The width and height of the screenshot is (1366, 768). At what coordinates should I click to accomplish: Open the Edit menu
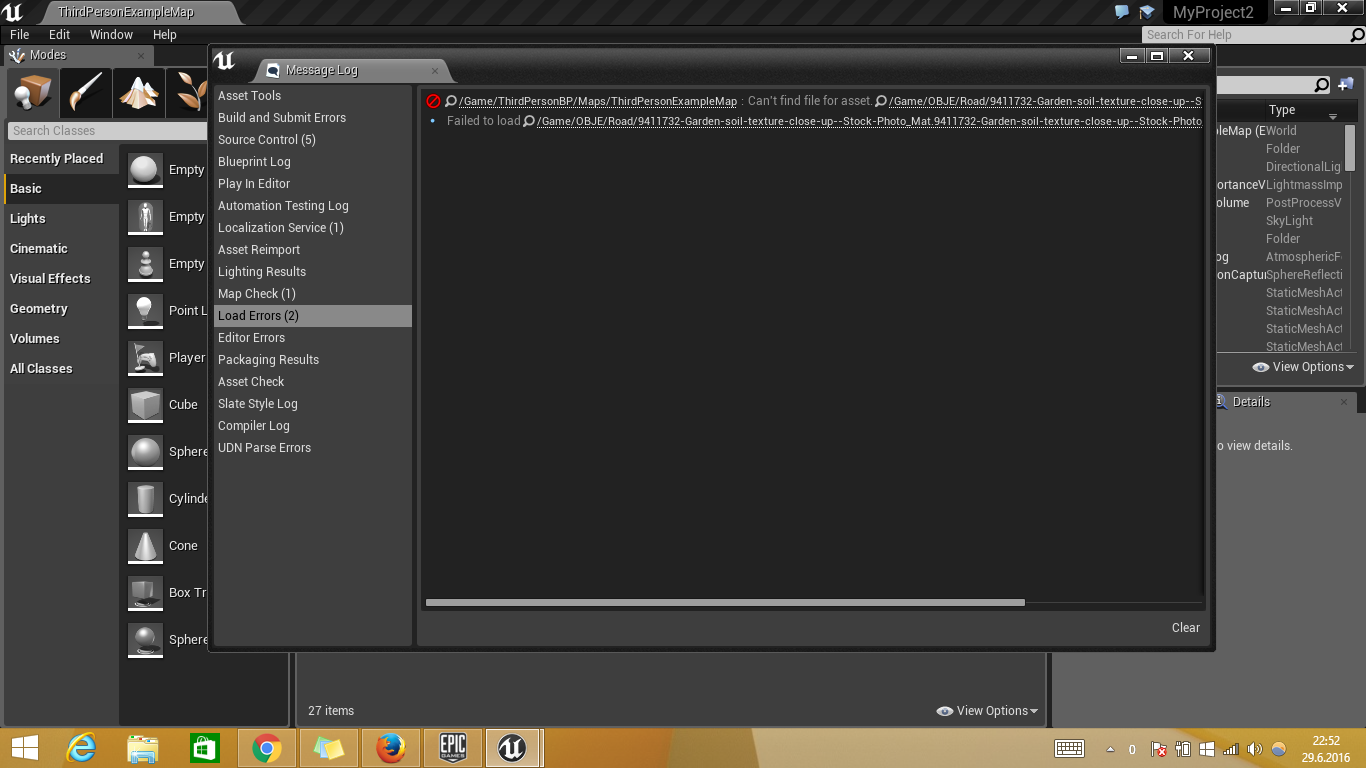(60, 34)
